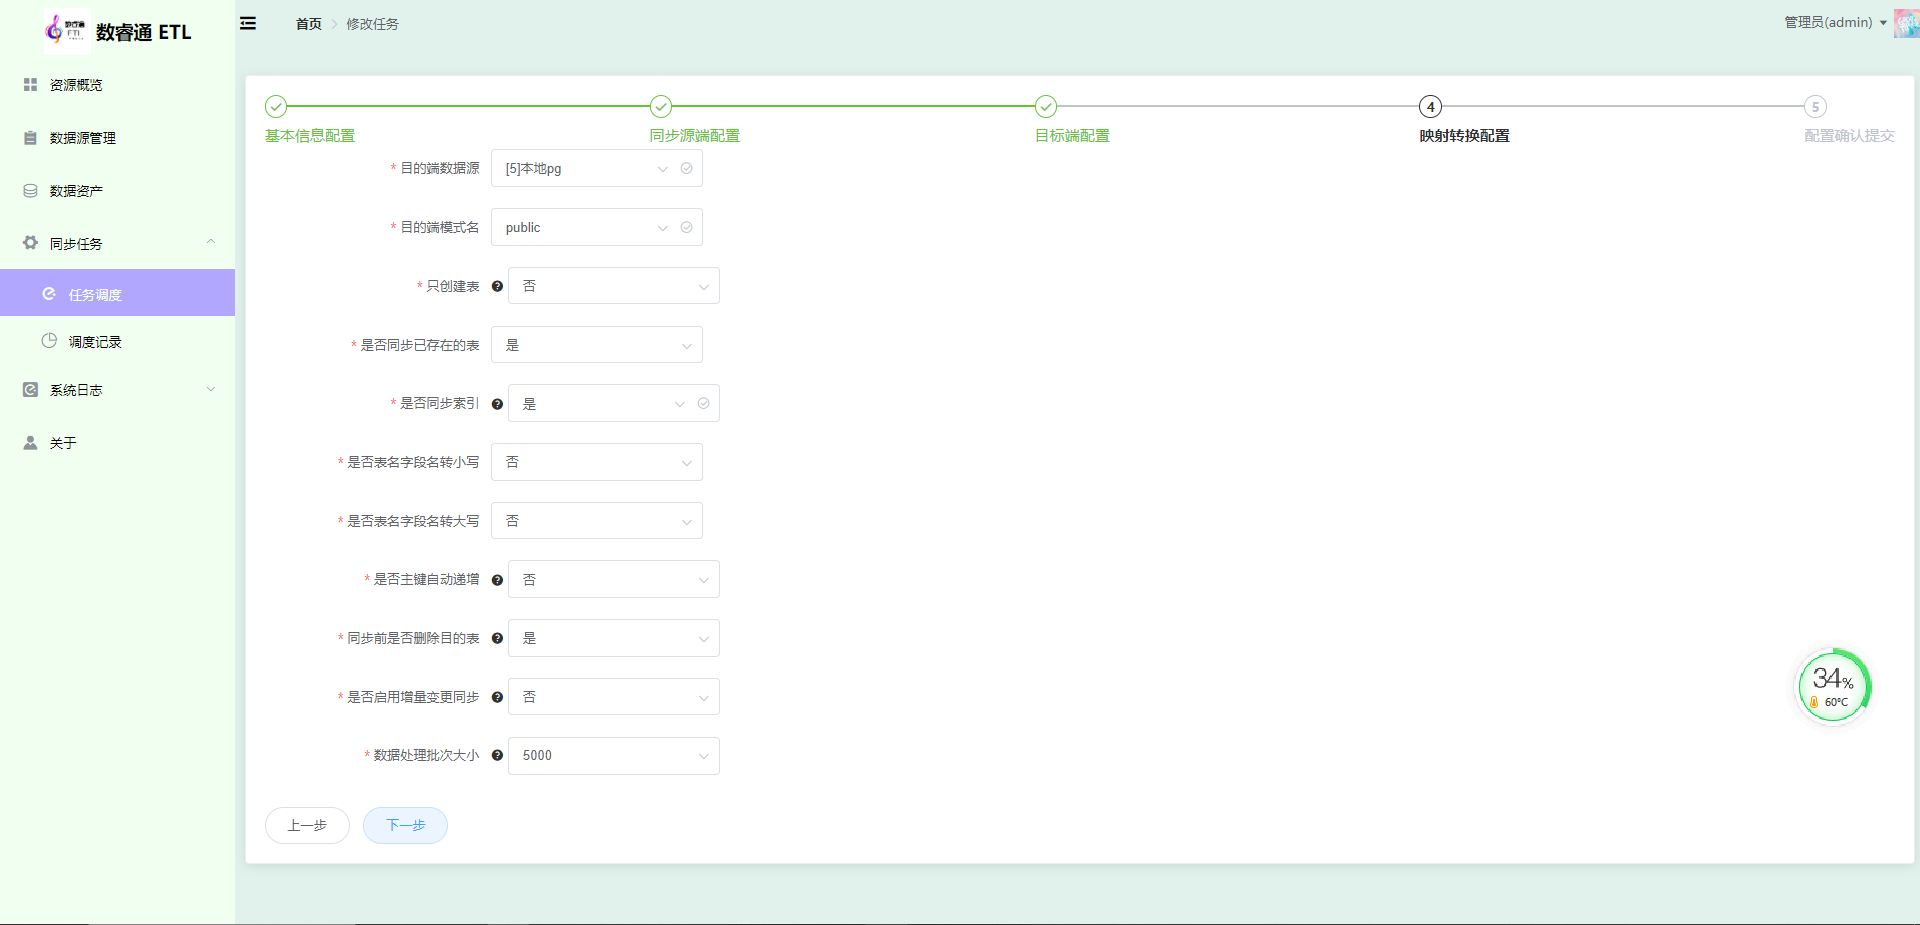Image resolution: width=1920 pixels, height=925 pixels.
Task: Click help icon next to 同步前是否删除目的表
Action: (x=497, y=638)
